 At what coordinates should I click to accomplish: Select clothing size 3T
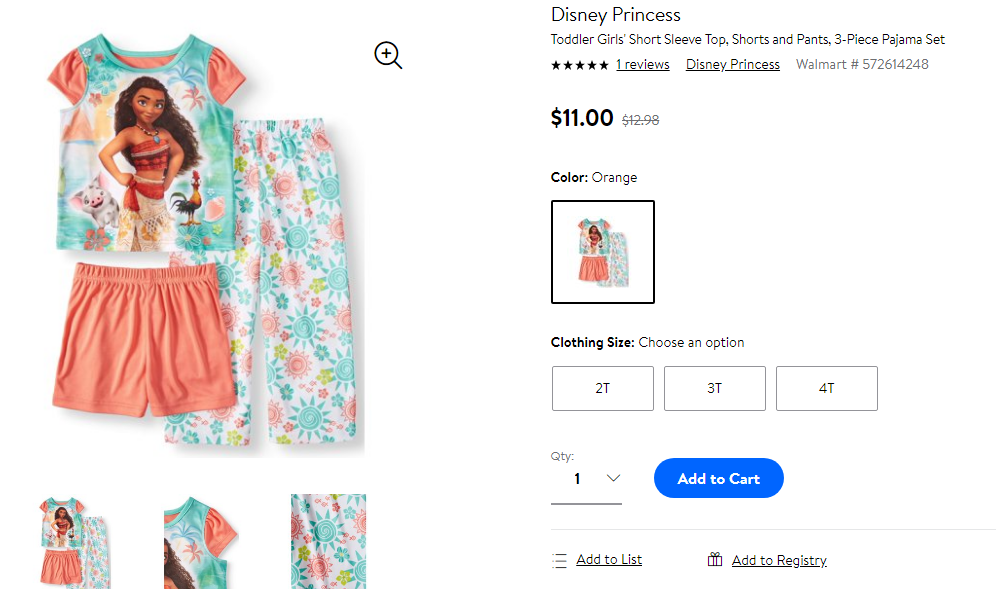(715, 388)
